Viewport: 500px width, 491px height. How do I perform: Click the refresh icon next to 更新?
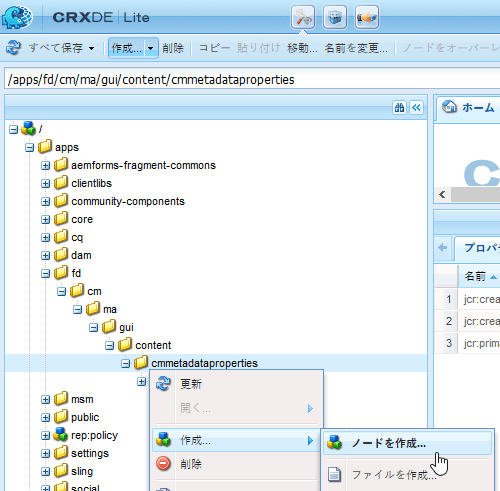(163, 384)
